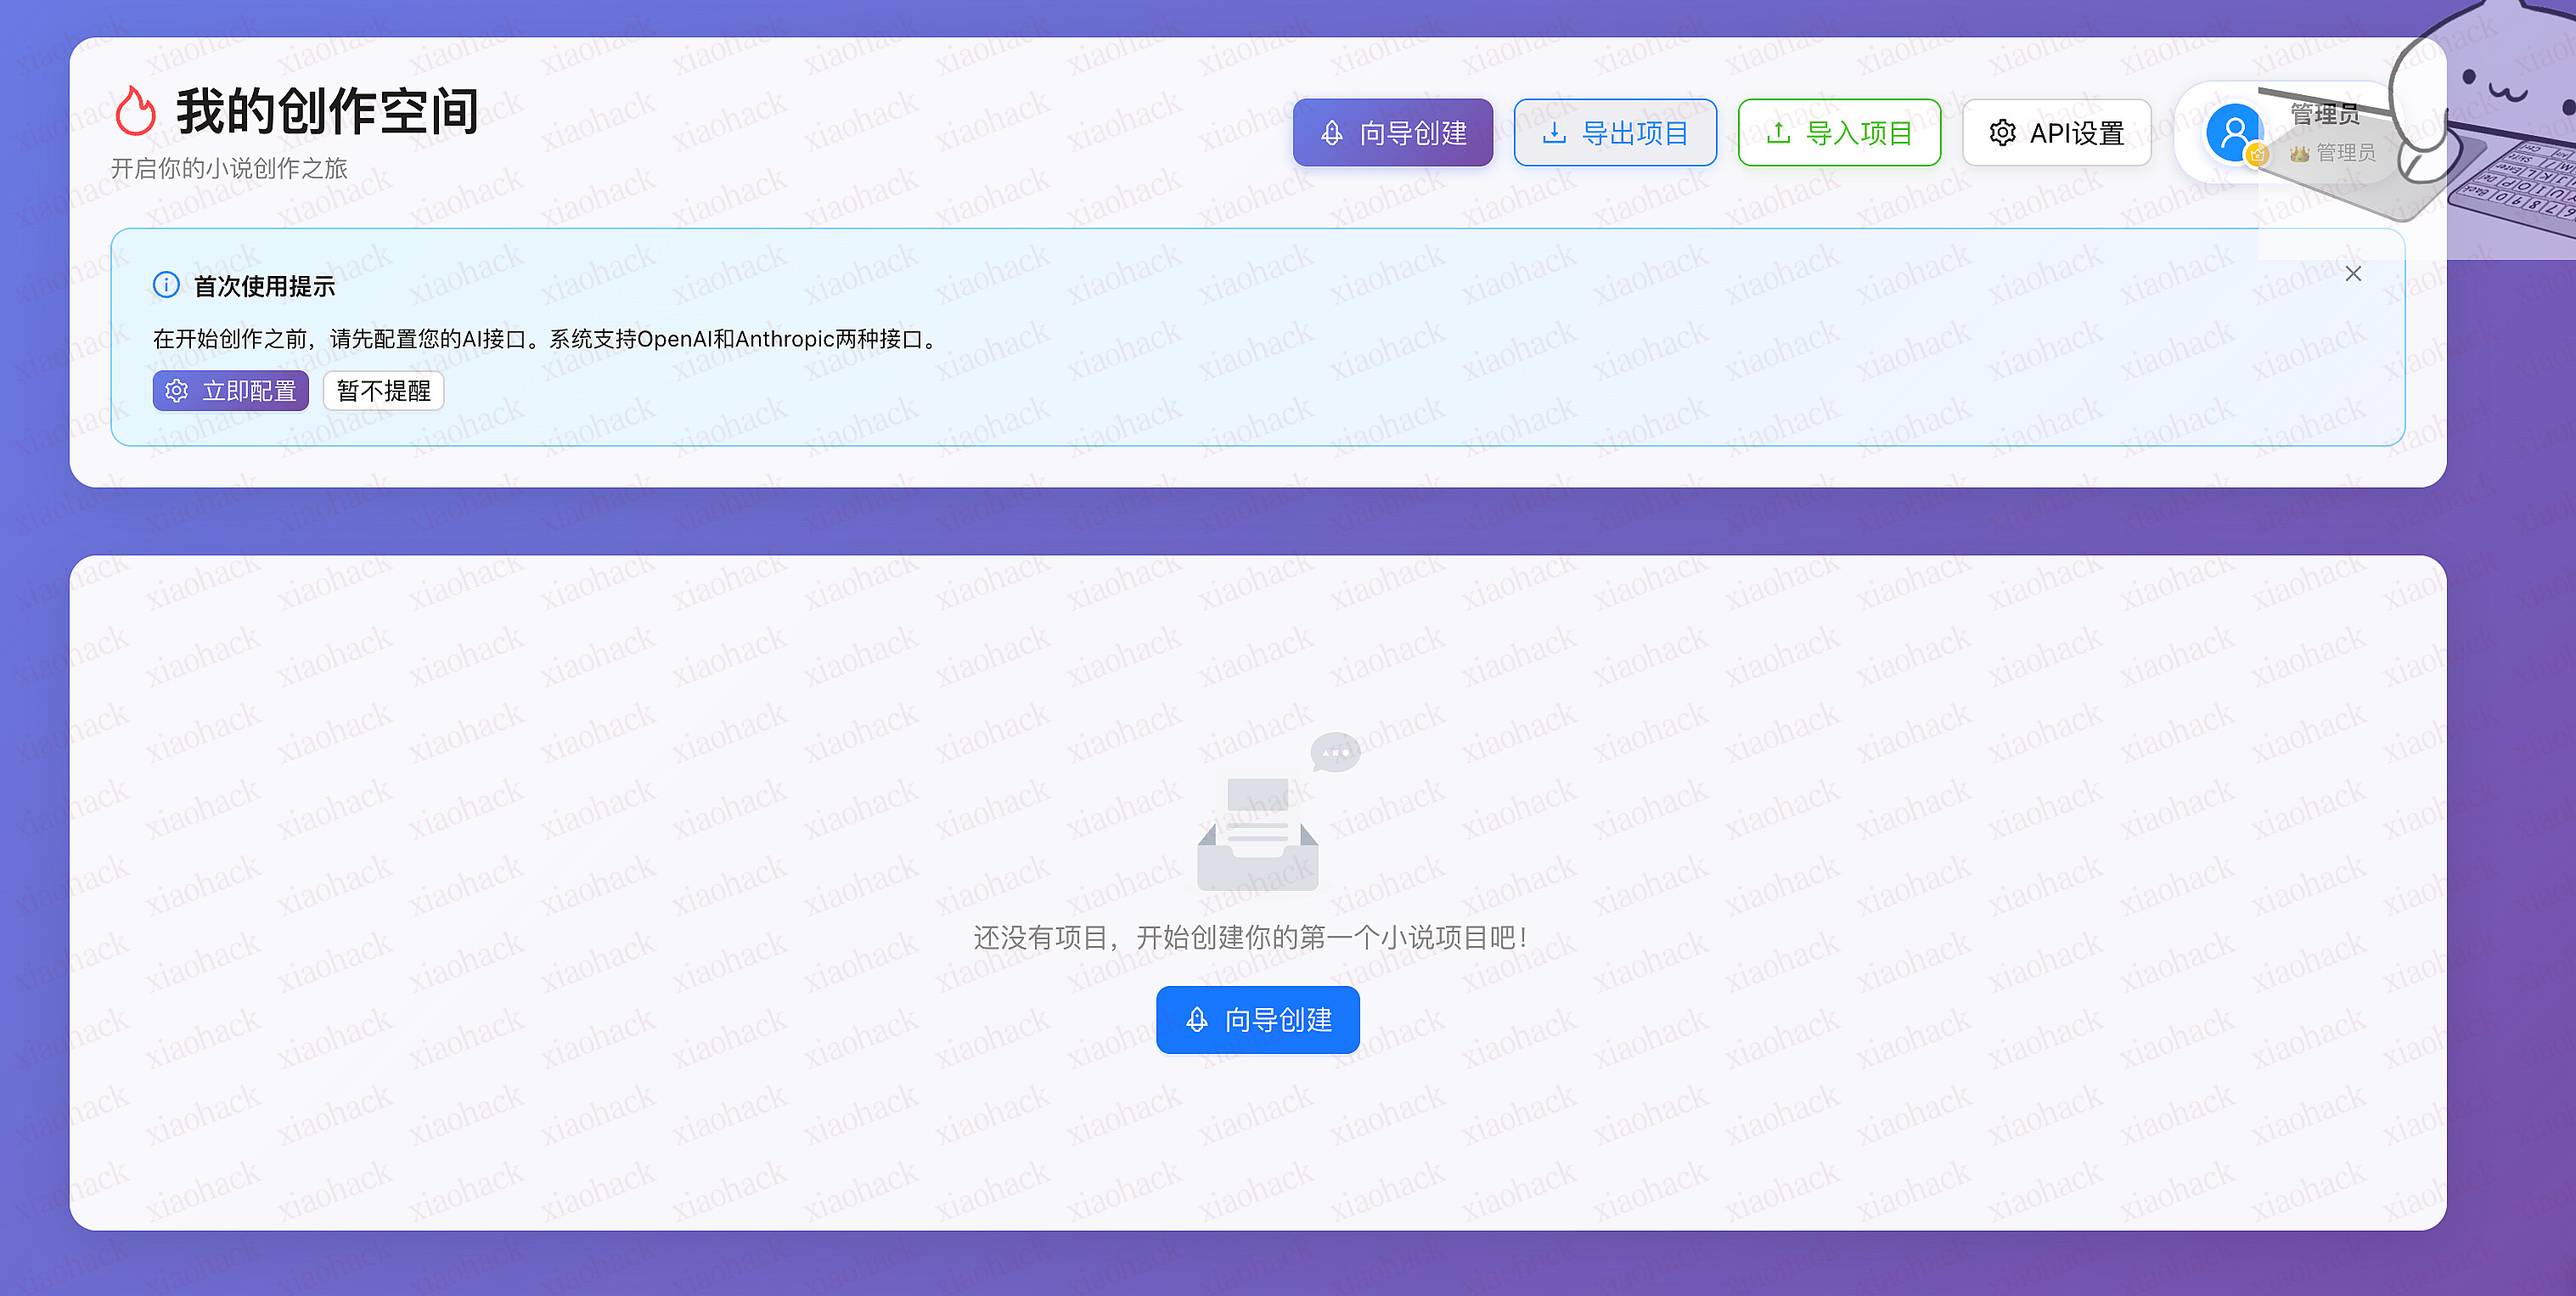Dismiss the 首次使用提示 notice

click(2354, 273)
